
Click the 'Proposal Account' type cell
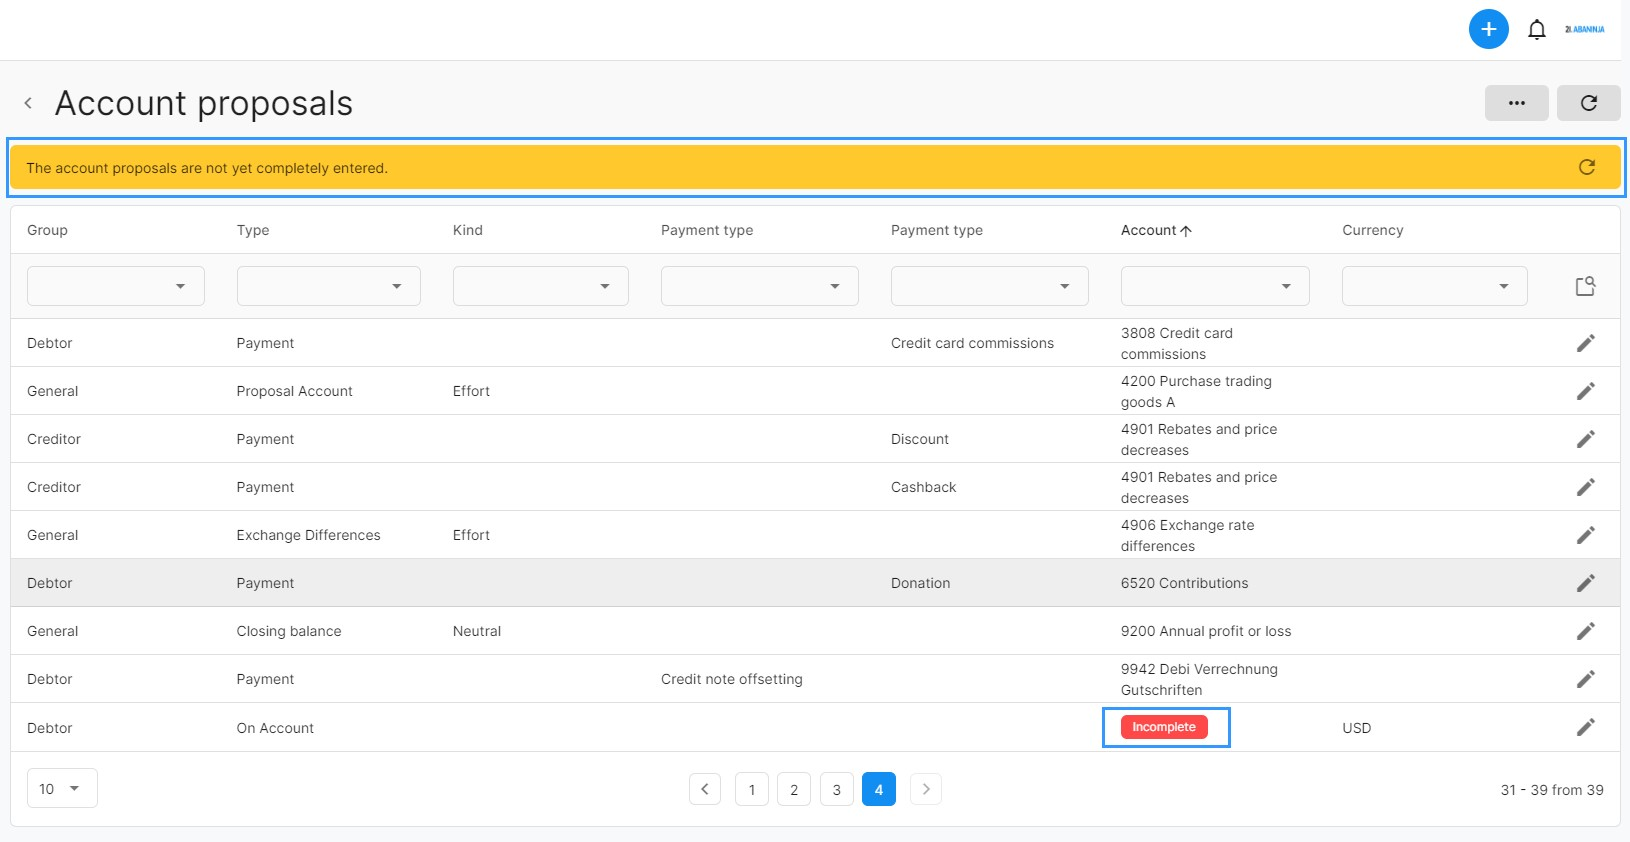click(x=295, y=391)
